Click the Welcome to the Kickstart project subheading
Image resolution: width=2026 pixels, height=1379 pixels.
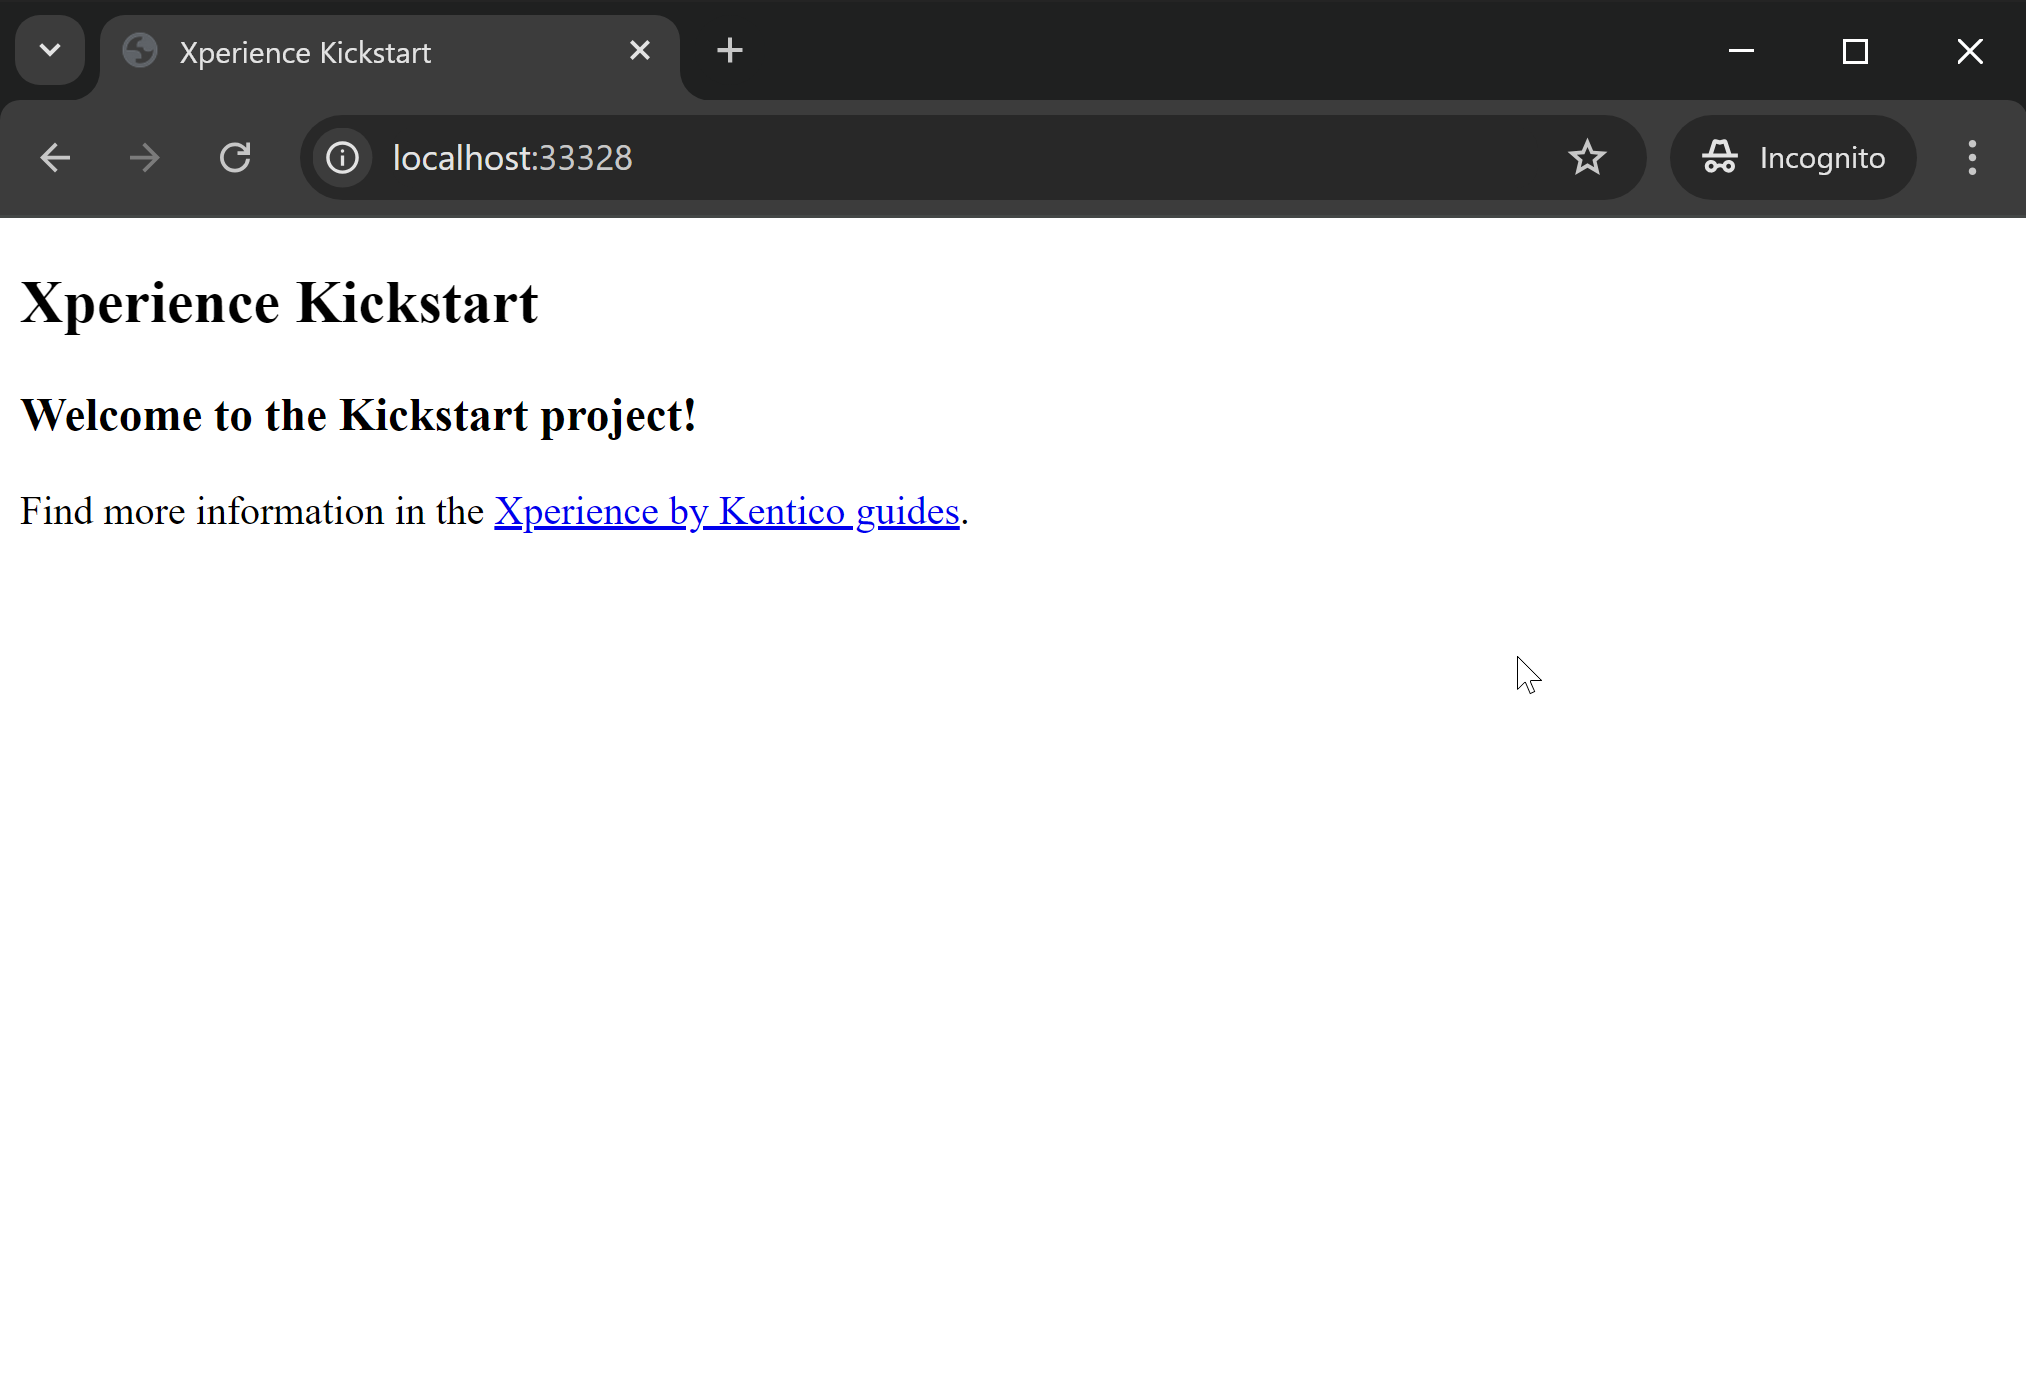pyautogui.click(x=358, y=416)
